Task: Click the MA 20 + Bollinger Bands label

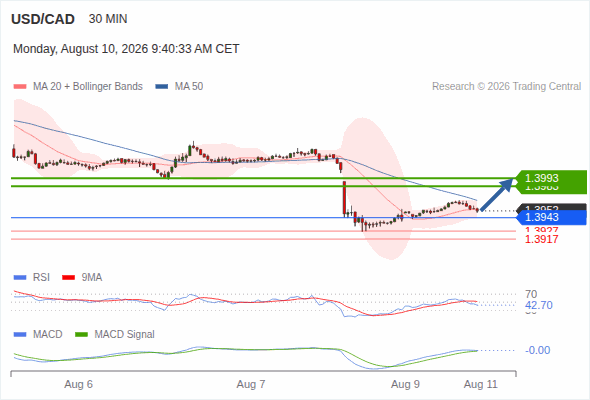Action: point(88,87)
